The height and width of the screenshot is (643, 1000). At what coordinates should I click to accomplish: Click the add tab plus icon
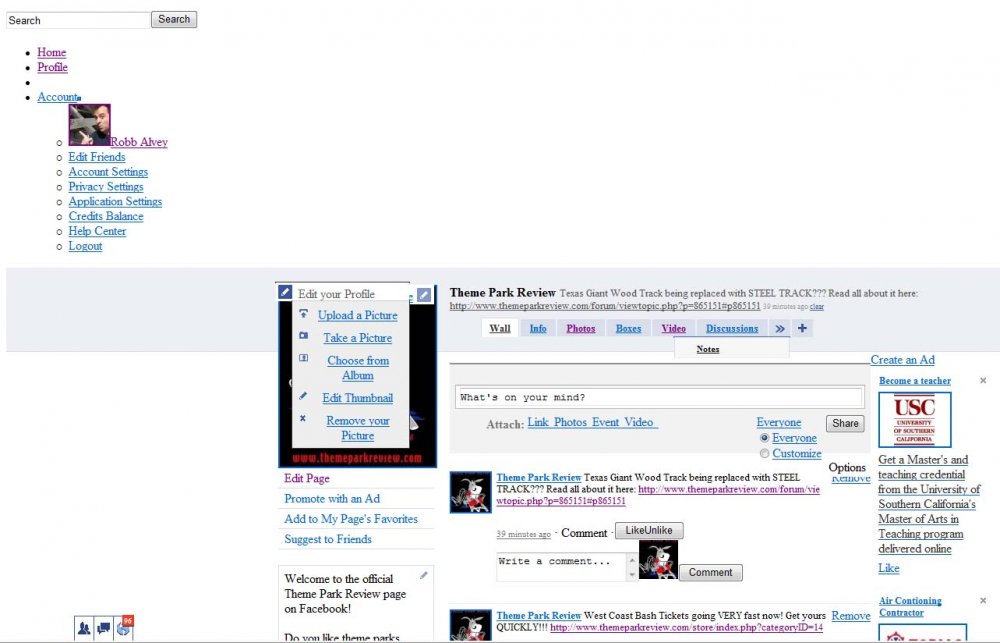(802, 328)
